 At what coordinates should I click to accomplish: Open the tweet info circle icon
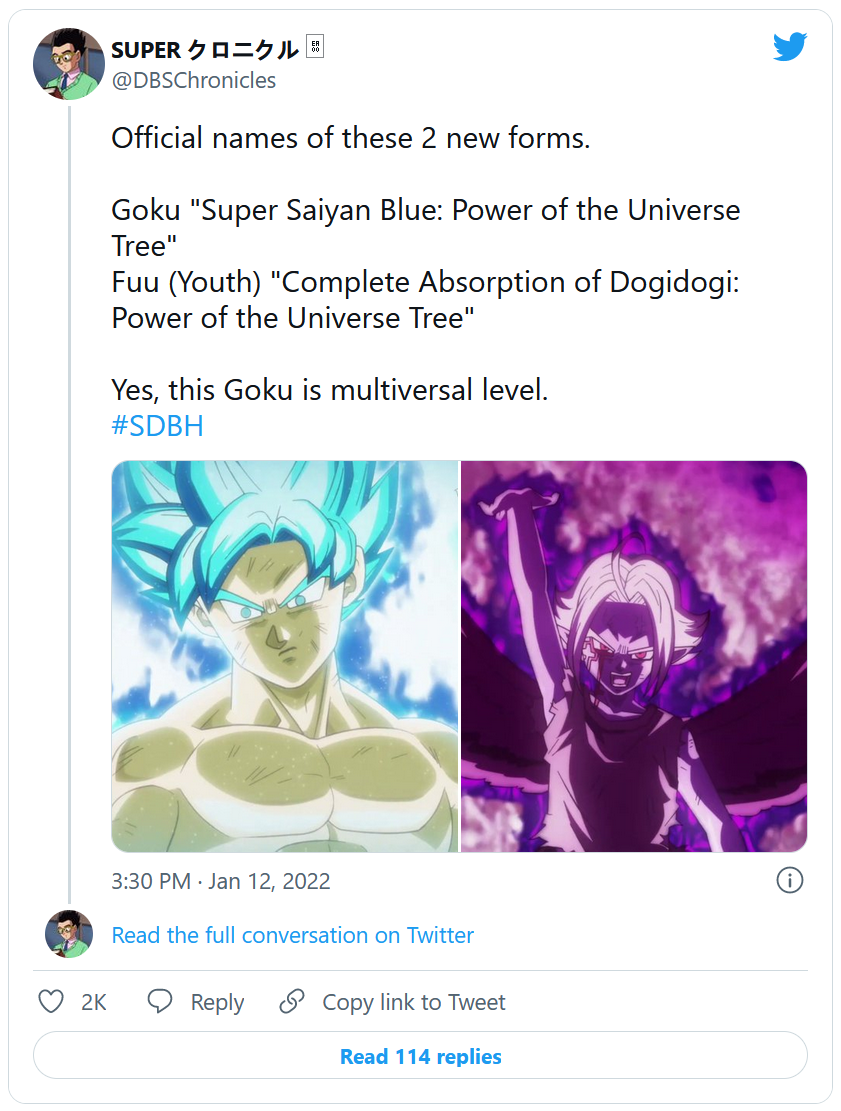coord(789,880)
